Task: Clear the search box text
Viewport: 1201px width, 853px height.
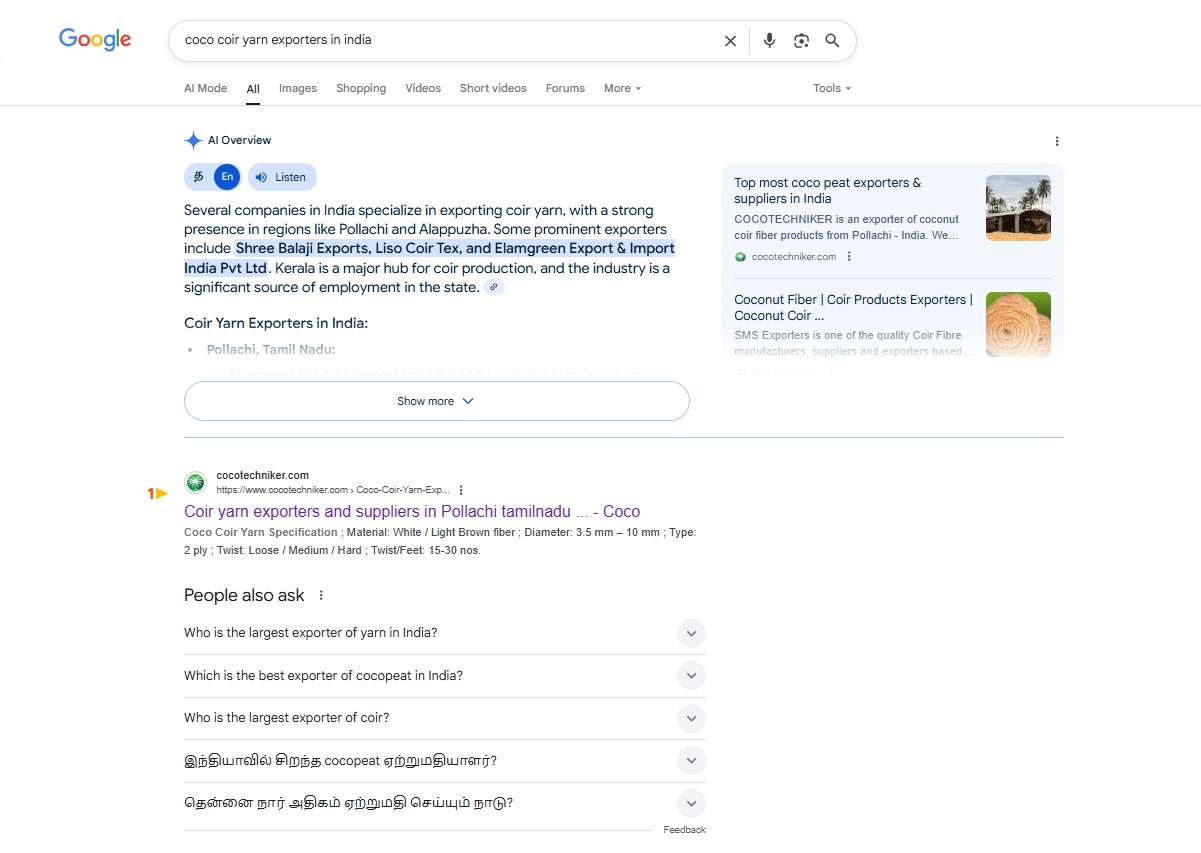Action: pos(730,41)
